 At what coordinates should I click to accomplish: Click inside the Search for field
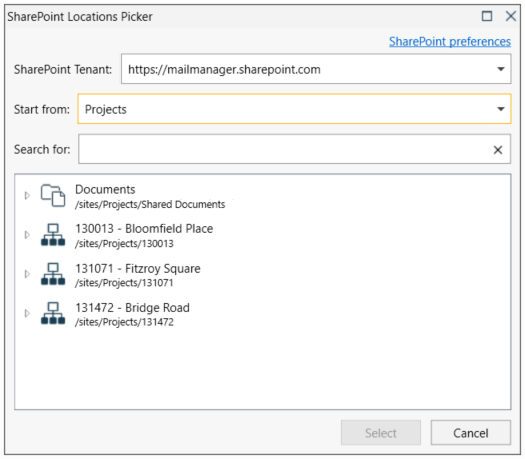(285, 149)
